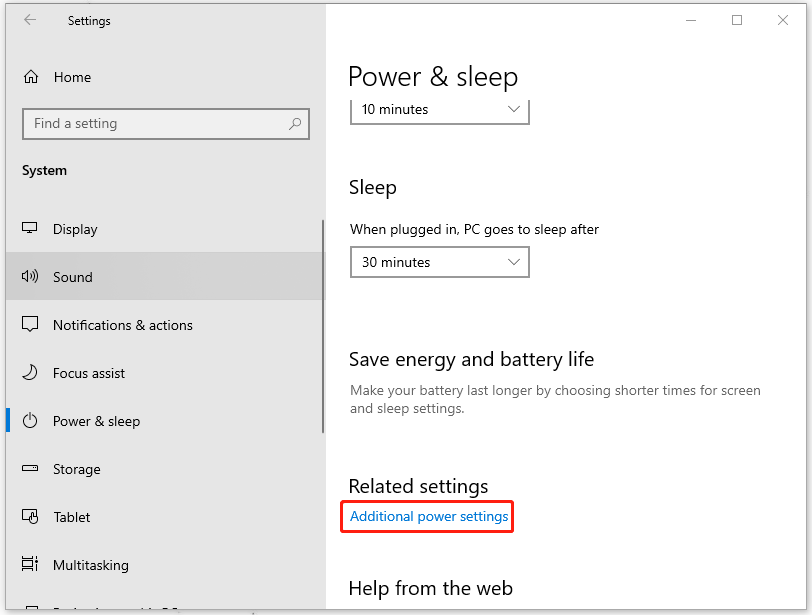Click the Tablet device icon
This screenshot has width=812, height=615.
[x=29, y=517]
